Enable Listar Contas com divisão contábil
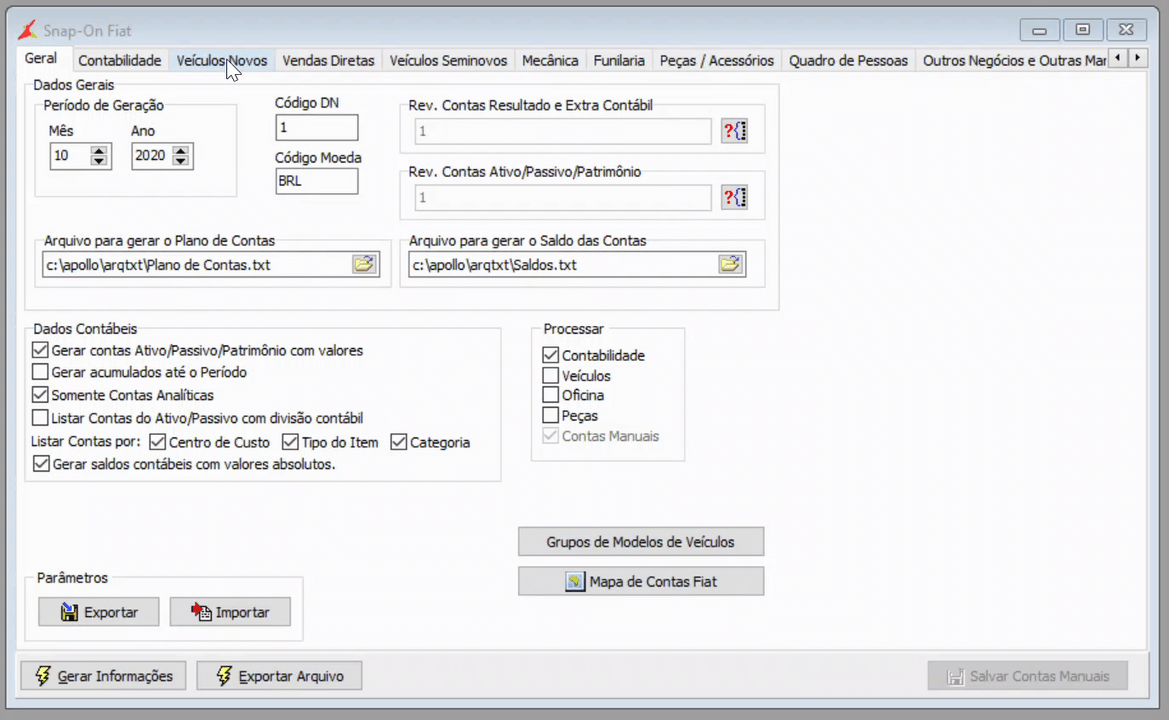1169x720 pixels. click(40, 418)
